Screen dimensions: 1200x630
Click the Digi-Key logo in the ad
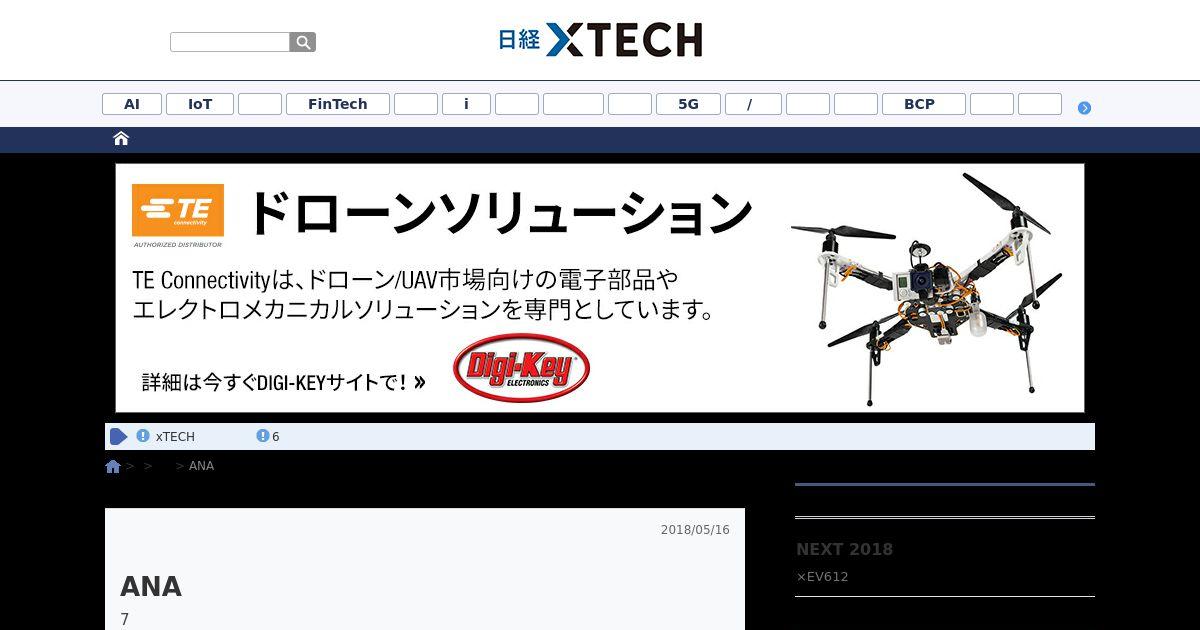coord(521,368)
